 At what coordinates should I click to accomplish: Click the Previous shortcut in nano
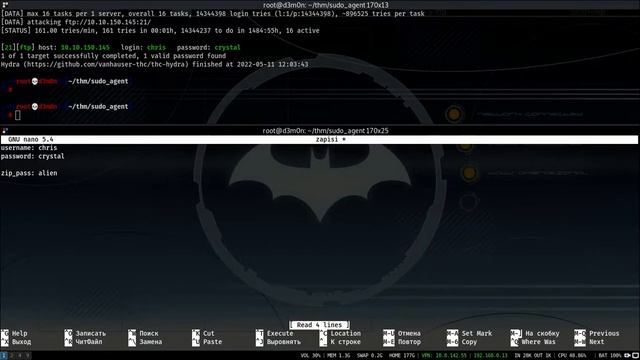596,333
